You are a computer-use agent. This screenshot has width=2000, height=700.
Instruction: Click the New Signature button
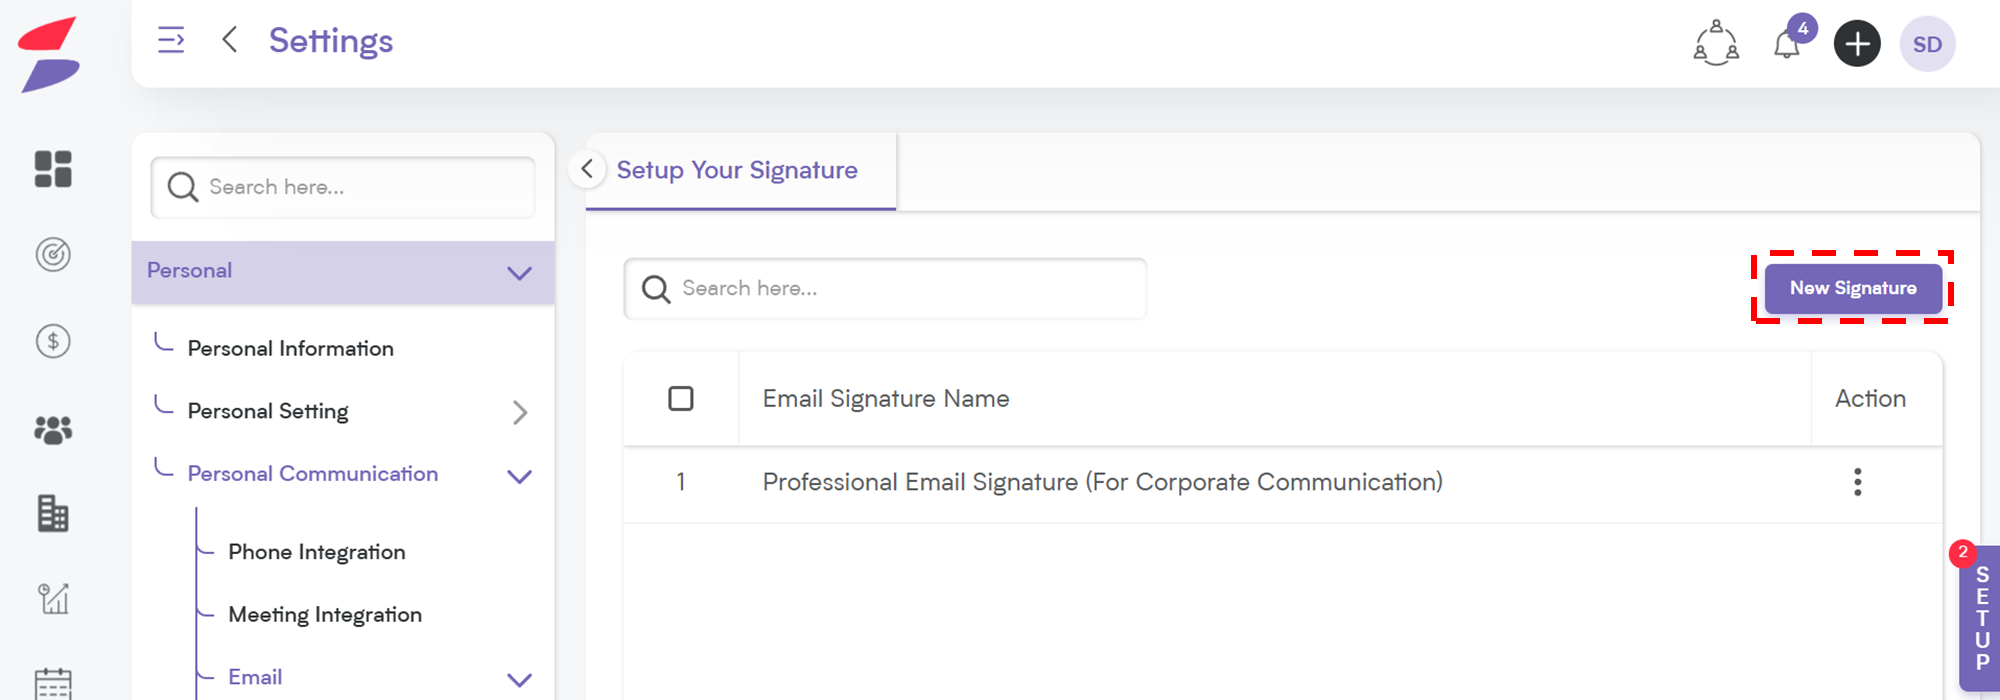point(1853,288)
